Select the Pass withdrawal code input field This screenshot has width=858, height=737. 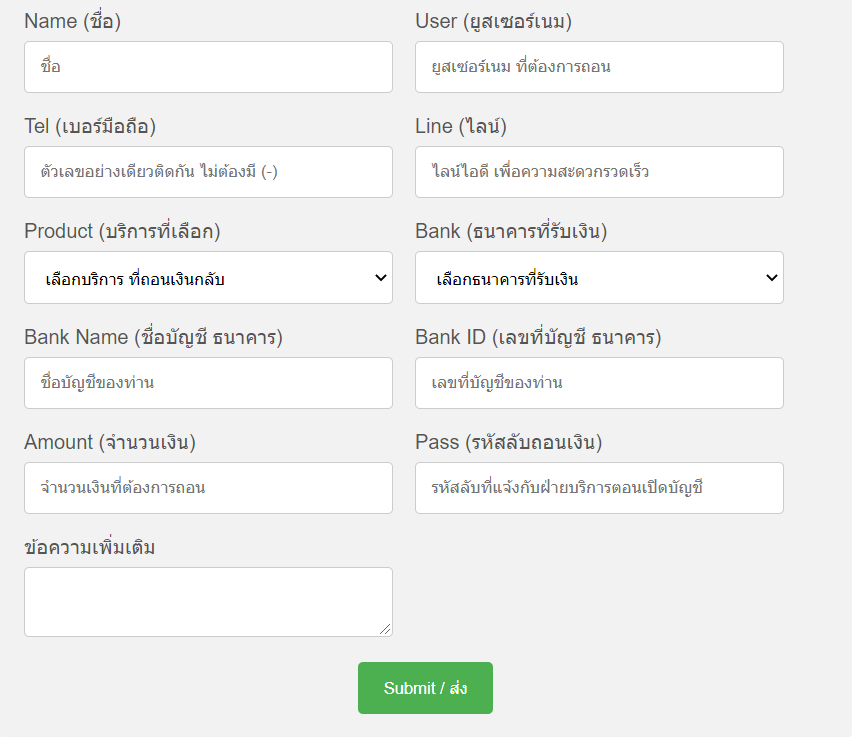click(x=599, y=488)
